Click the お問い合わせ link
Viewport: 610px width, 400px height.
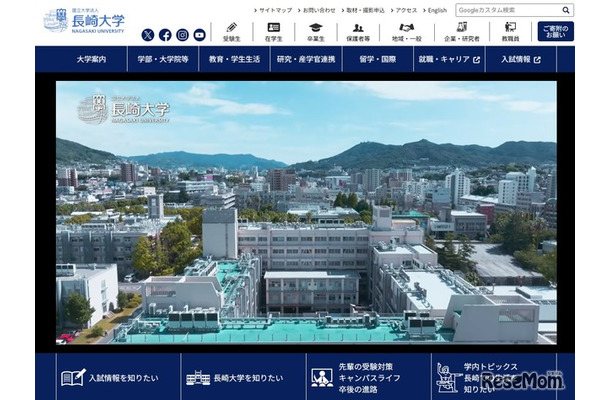pos(317,11)
